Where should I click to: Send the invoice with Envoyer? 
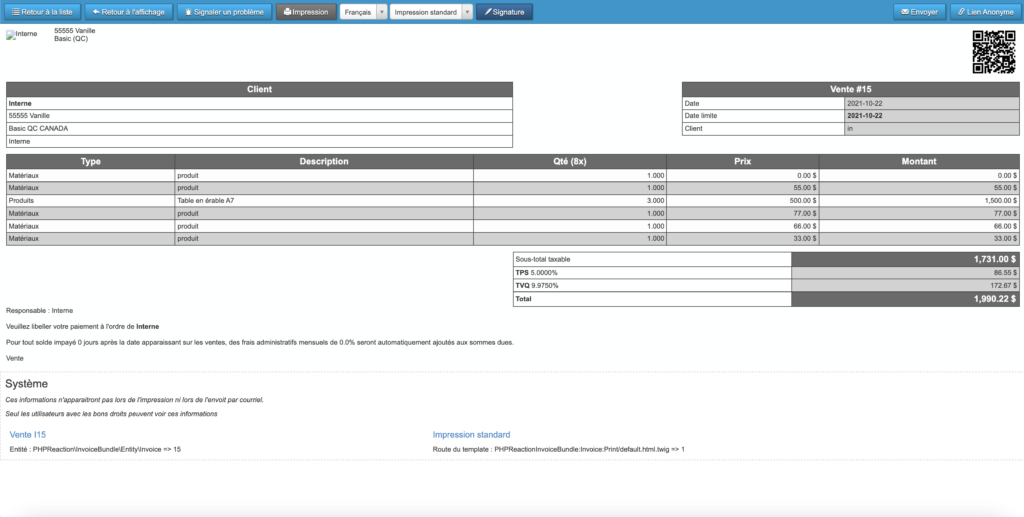919,12
